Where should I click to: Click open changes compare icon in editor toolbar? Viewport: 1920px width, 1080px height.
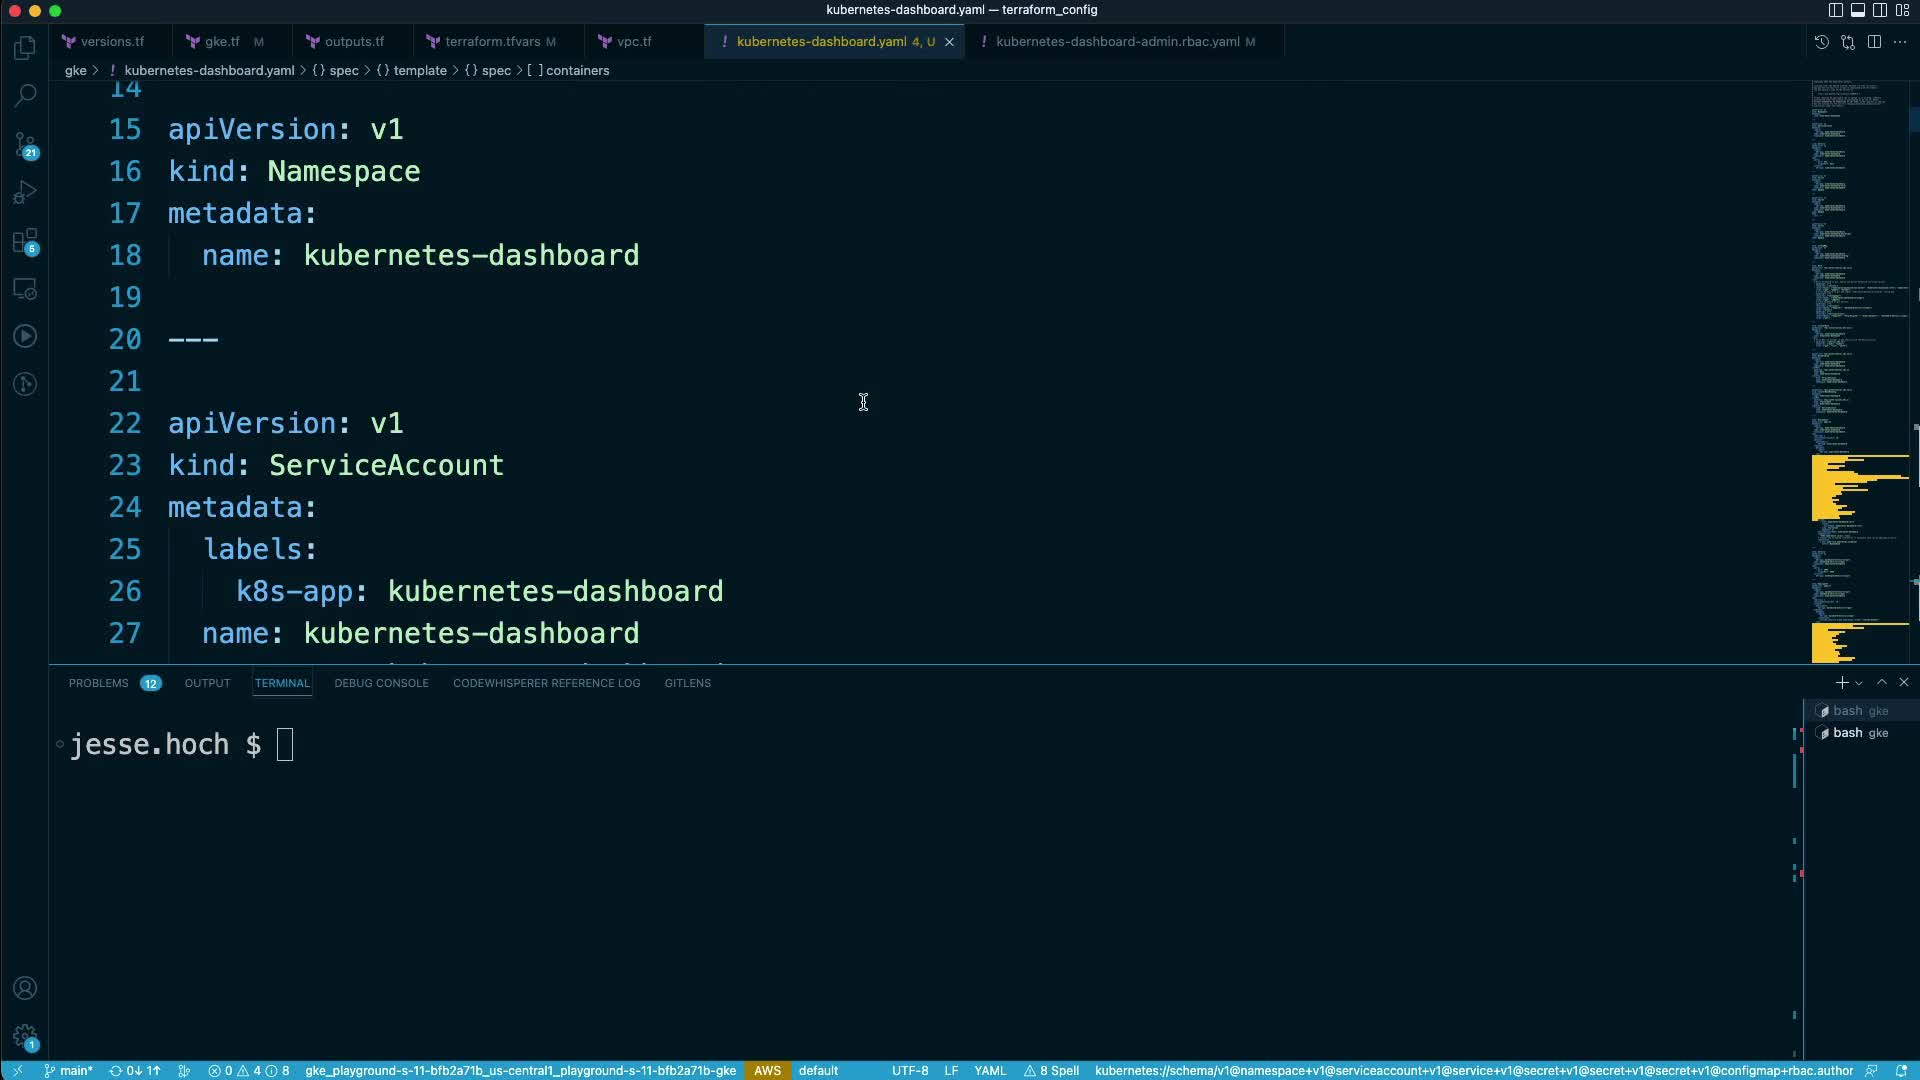pyautogui.click(x=1847, y=42)
